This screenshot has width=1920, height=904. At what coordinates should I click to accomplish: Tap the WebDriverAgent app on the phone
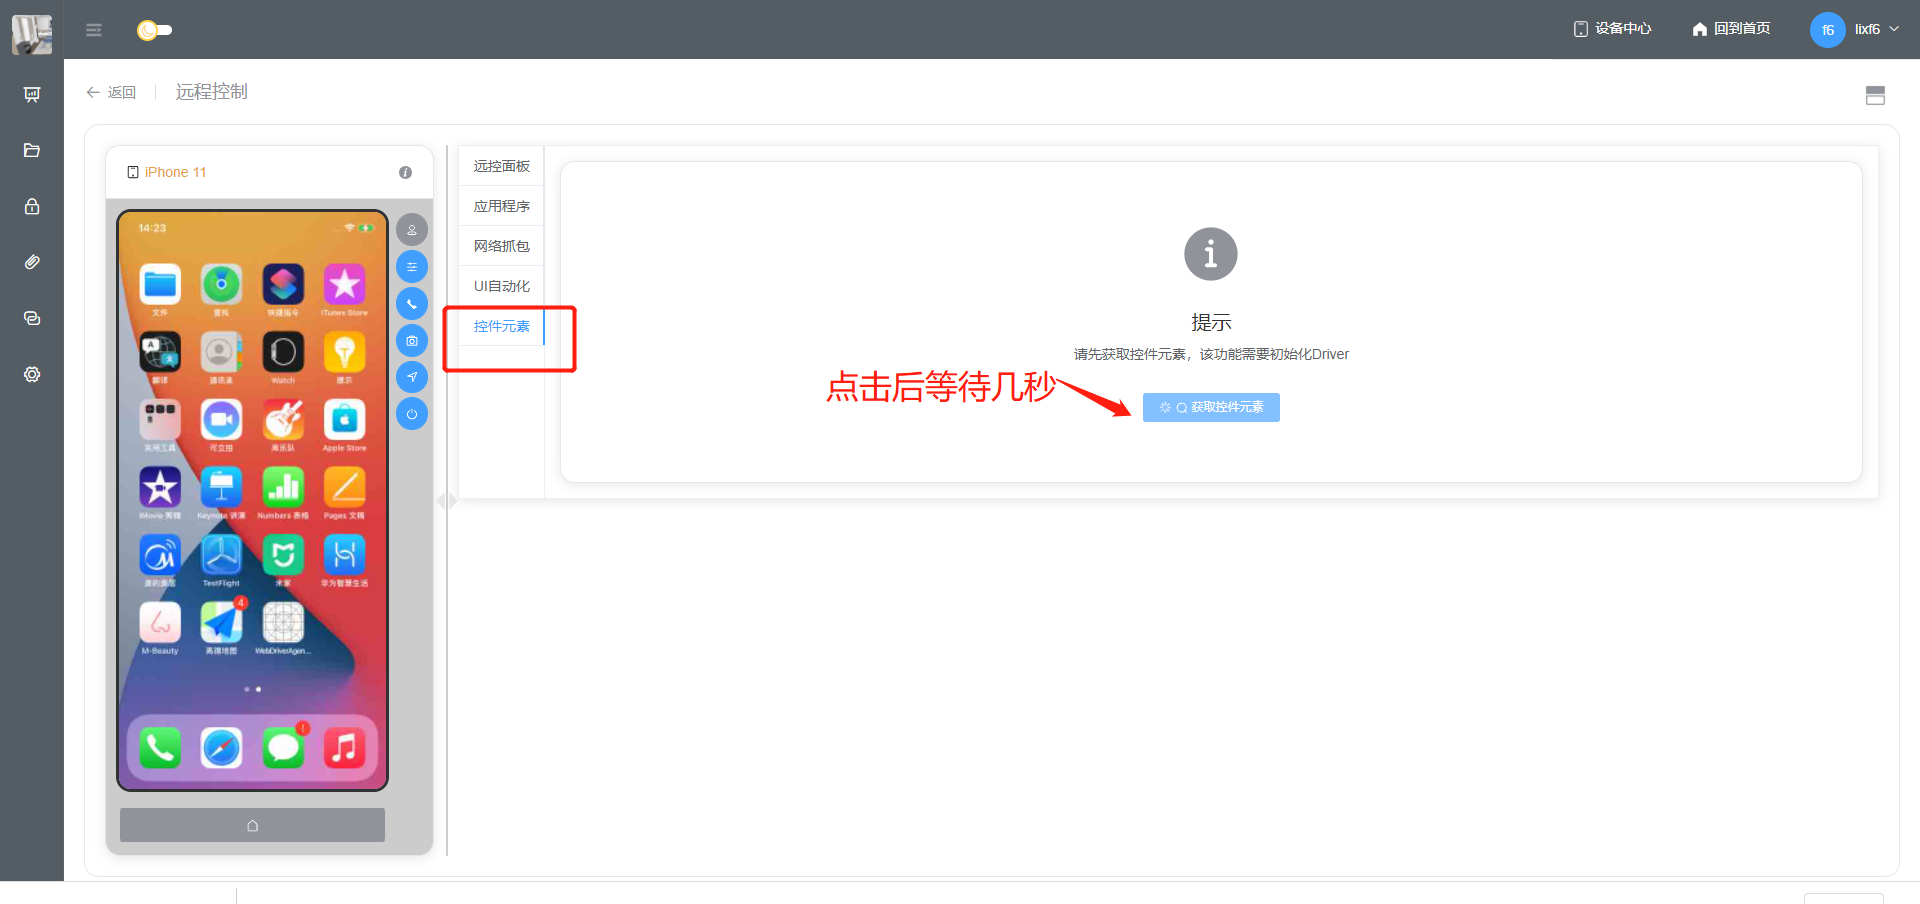[x=283, y=623]
